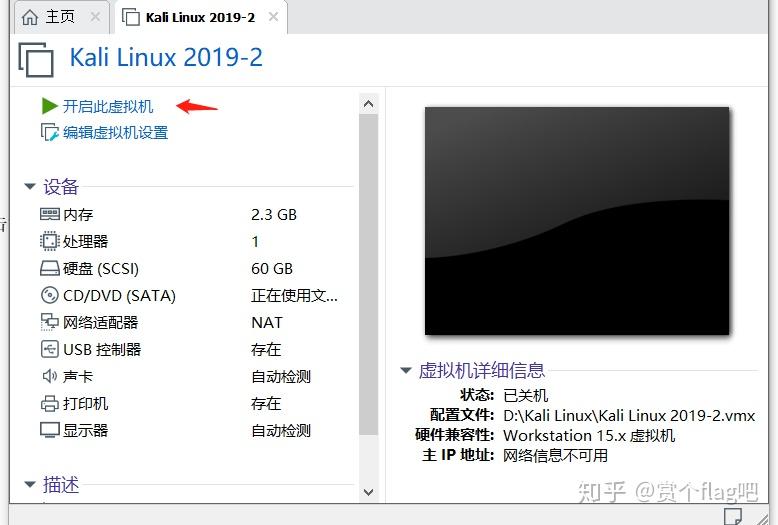The image size is (778, 525).
Task: Open 编辑虚拟机设置 link
Action: (x=115, y=132)
